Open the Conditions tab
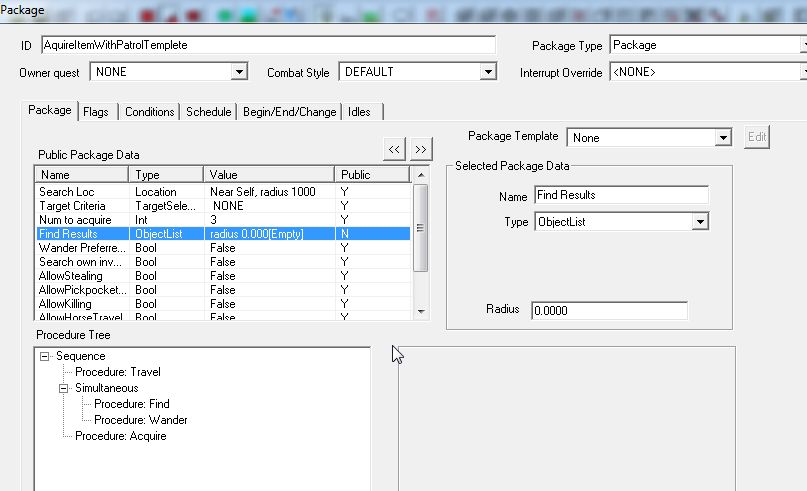This screenshot has width=807, height=491. pos(149,112)
